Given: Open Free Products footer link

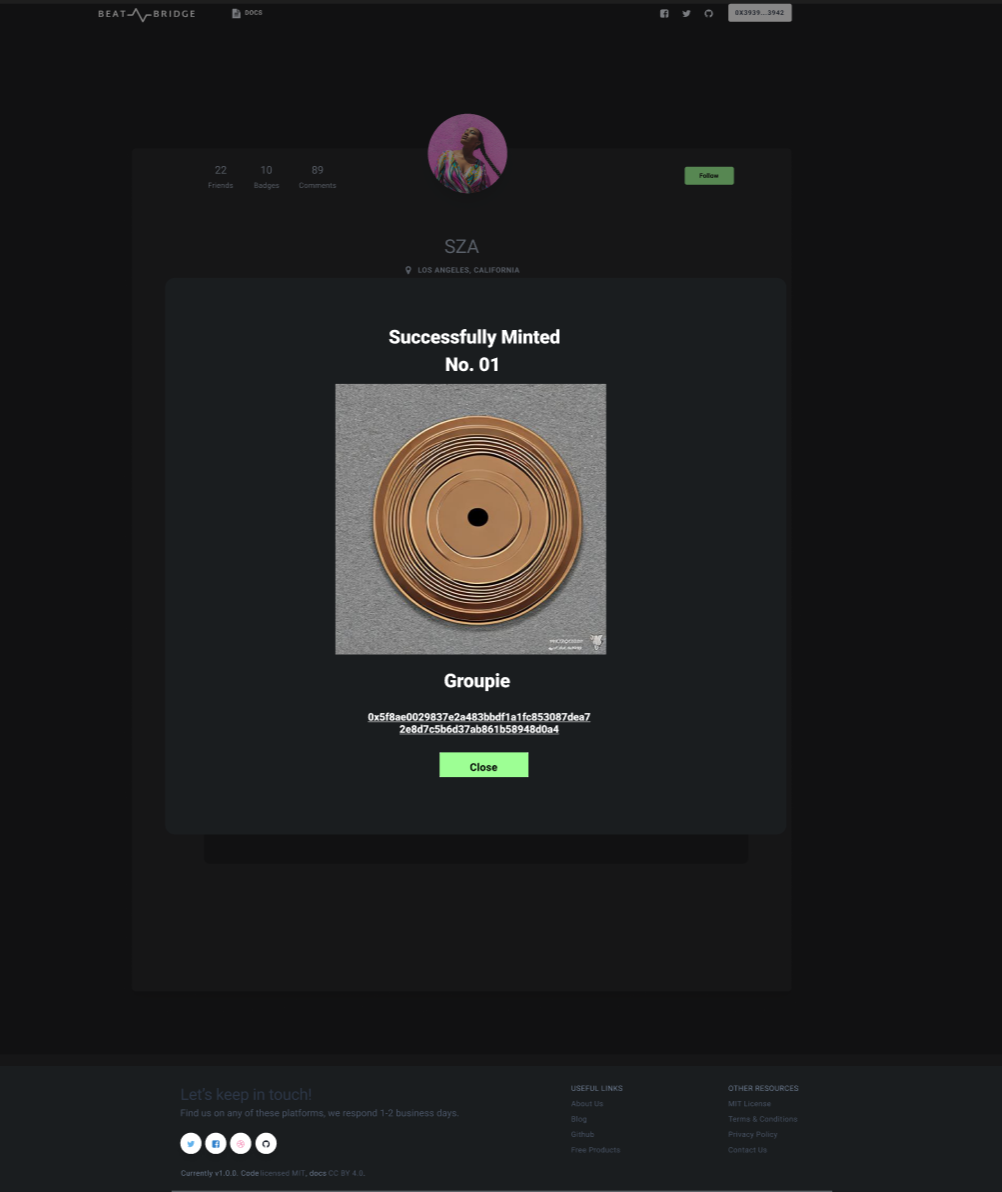Looking at the screenshot, I should [x=595, y=1149].
